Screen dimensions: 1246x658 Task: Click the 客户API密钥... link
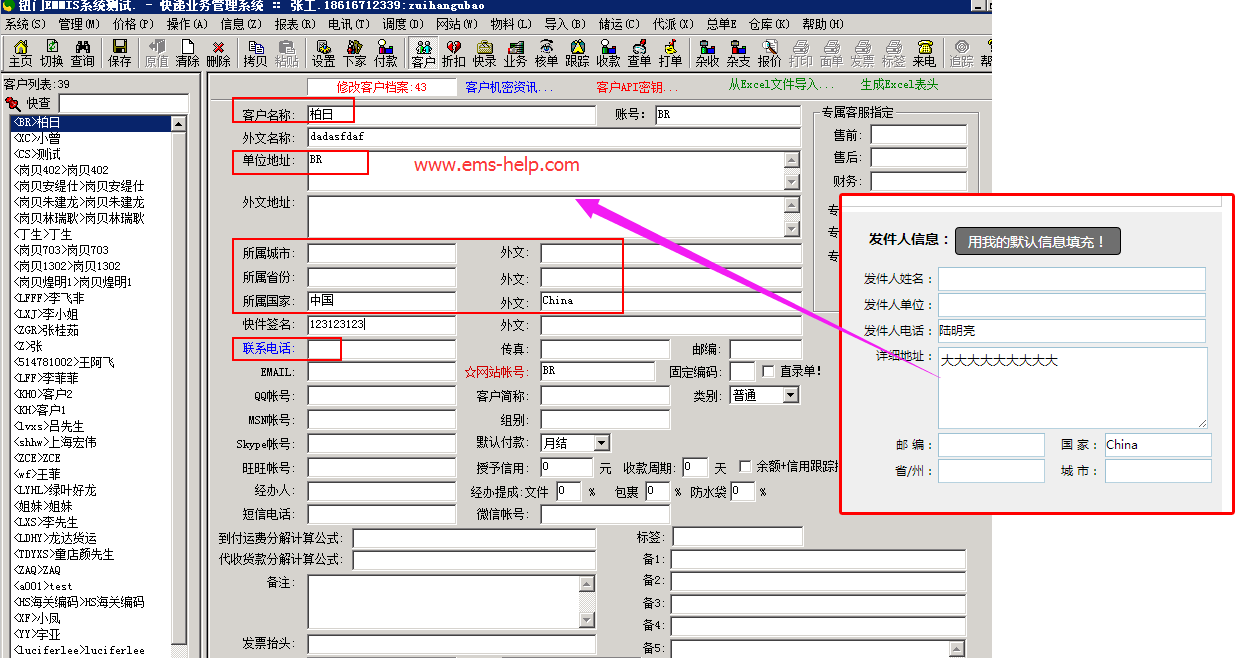pos(637,88)
